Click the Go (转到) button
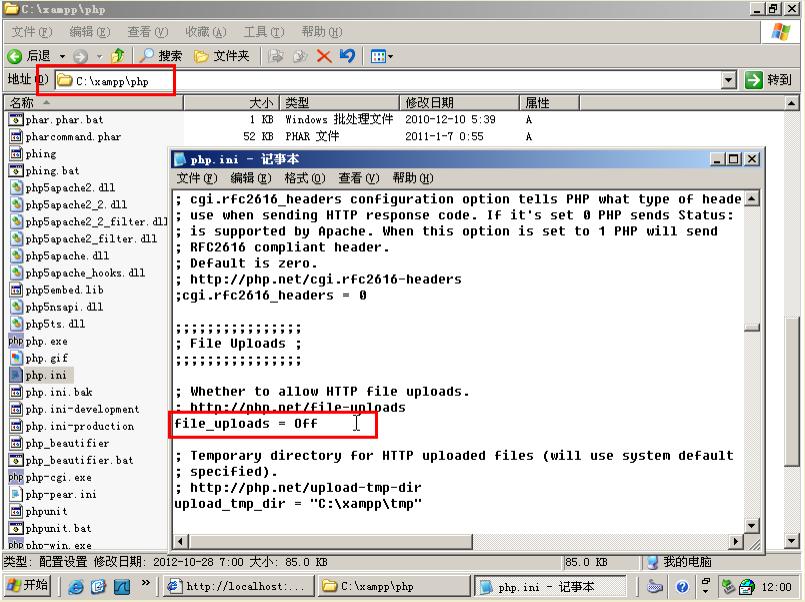Viewport: 805px width, 602px height. point(769,80)
